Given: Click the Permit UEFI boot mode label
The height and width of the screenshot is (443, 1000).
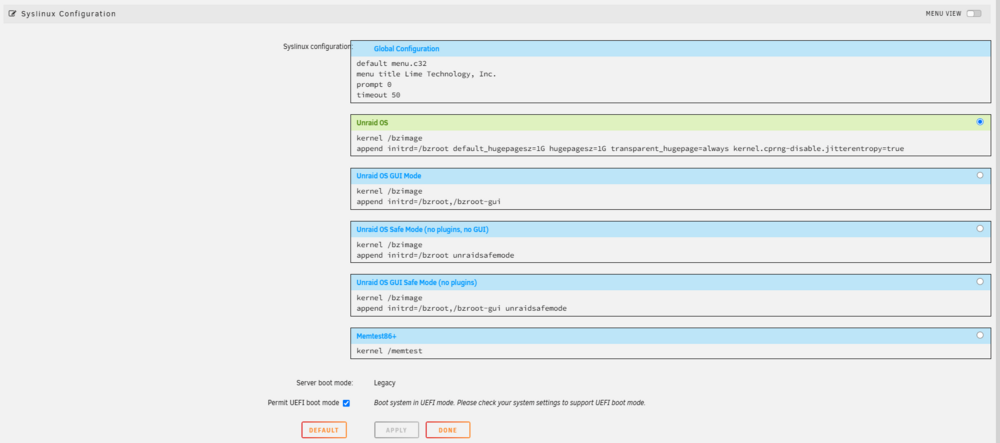Looking at the screenshot, I should pos(304,403).
